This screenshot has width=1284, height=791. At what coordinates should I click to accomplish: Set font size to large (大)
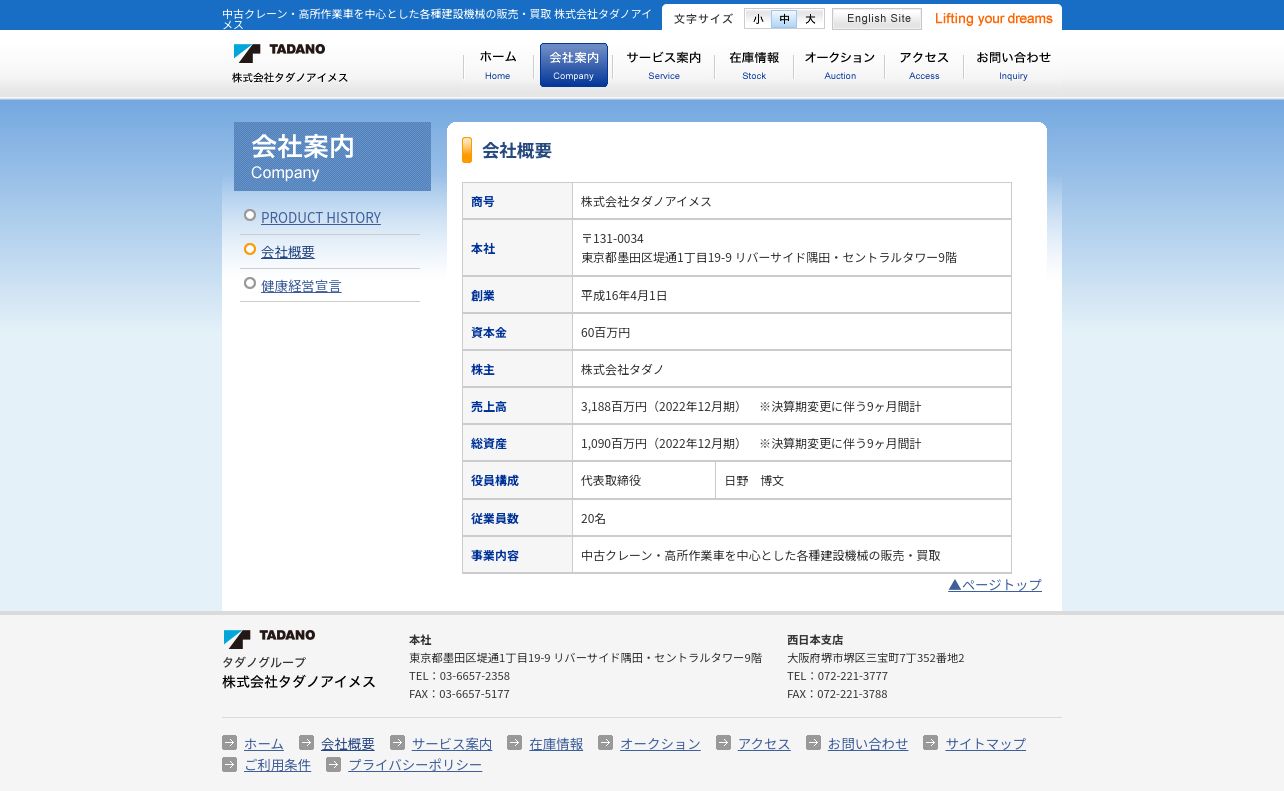tap(810, 19)
